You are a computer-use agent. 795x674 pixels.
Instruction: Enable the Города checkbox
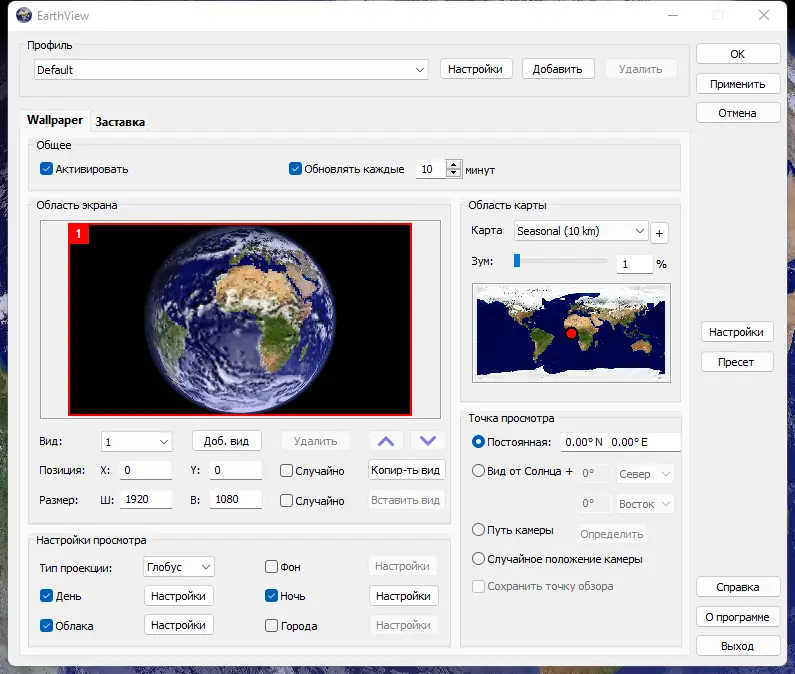pyautogui.click(x=272, y=626)
